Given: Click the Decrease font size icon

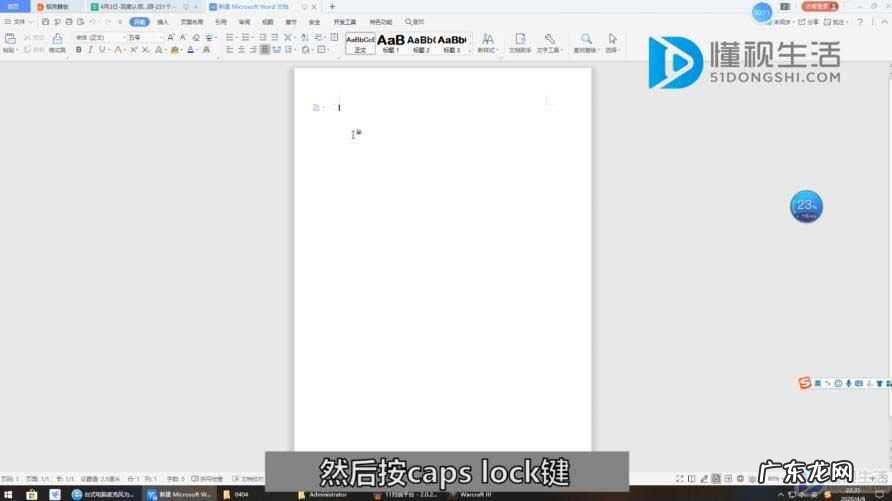Looking at the screenshot, I should (x=182, y=38).
